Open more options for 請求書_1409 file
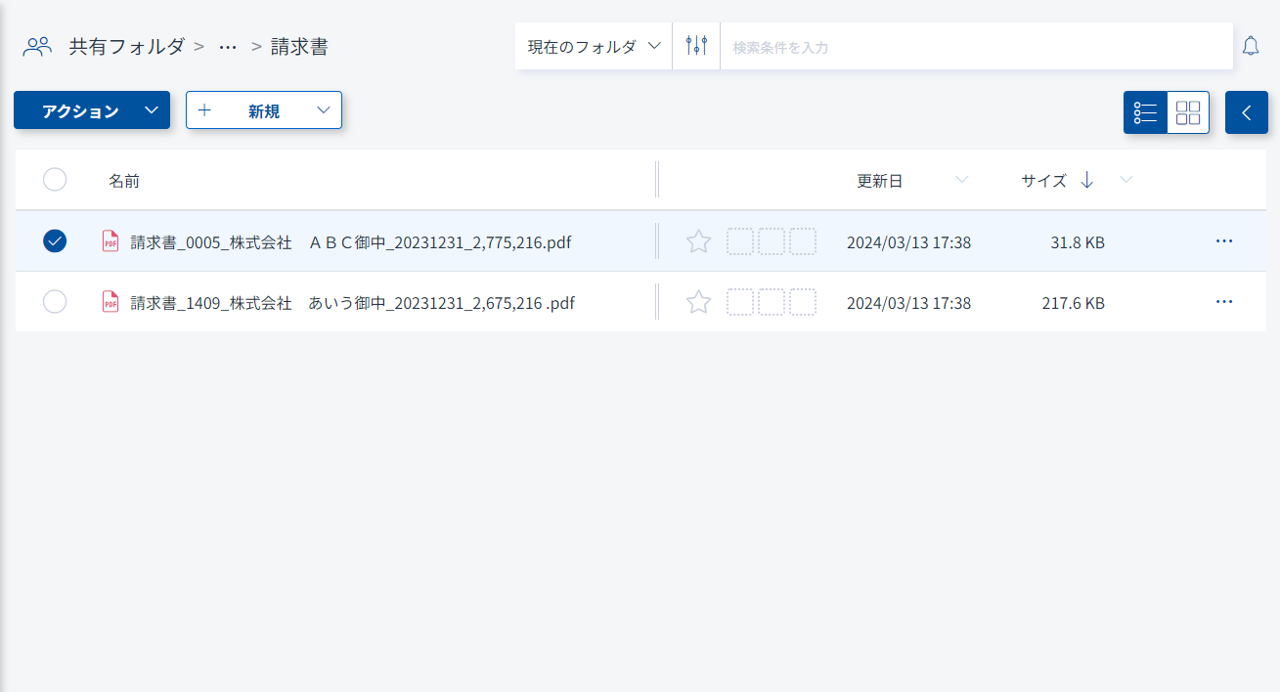Viewport: 1280px width, 692px height. 1223,302
